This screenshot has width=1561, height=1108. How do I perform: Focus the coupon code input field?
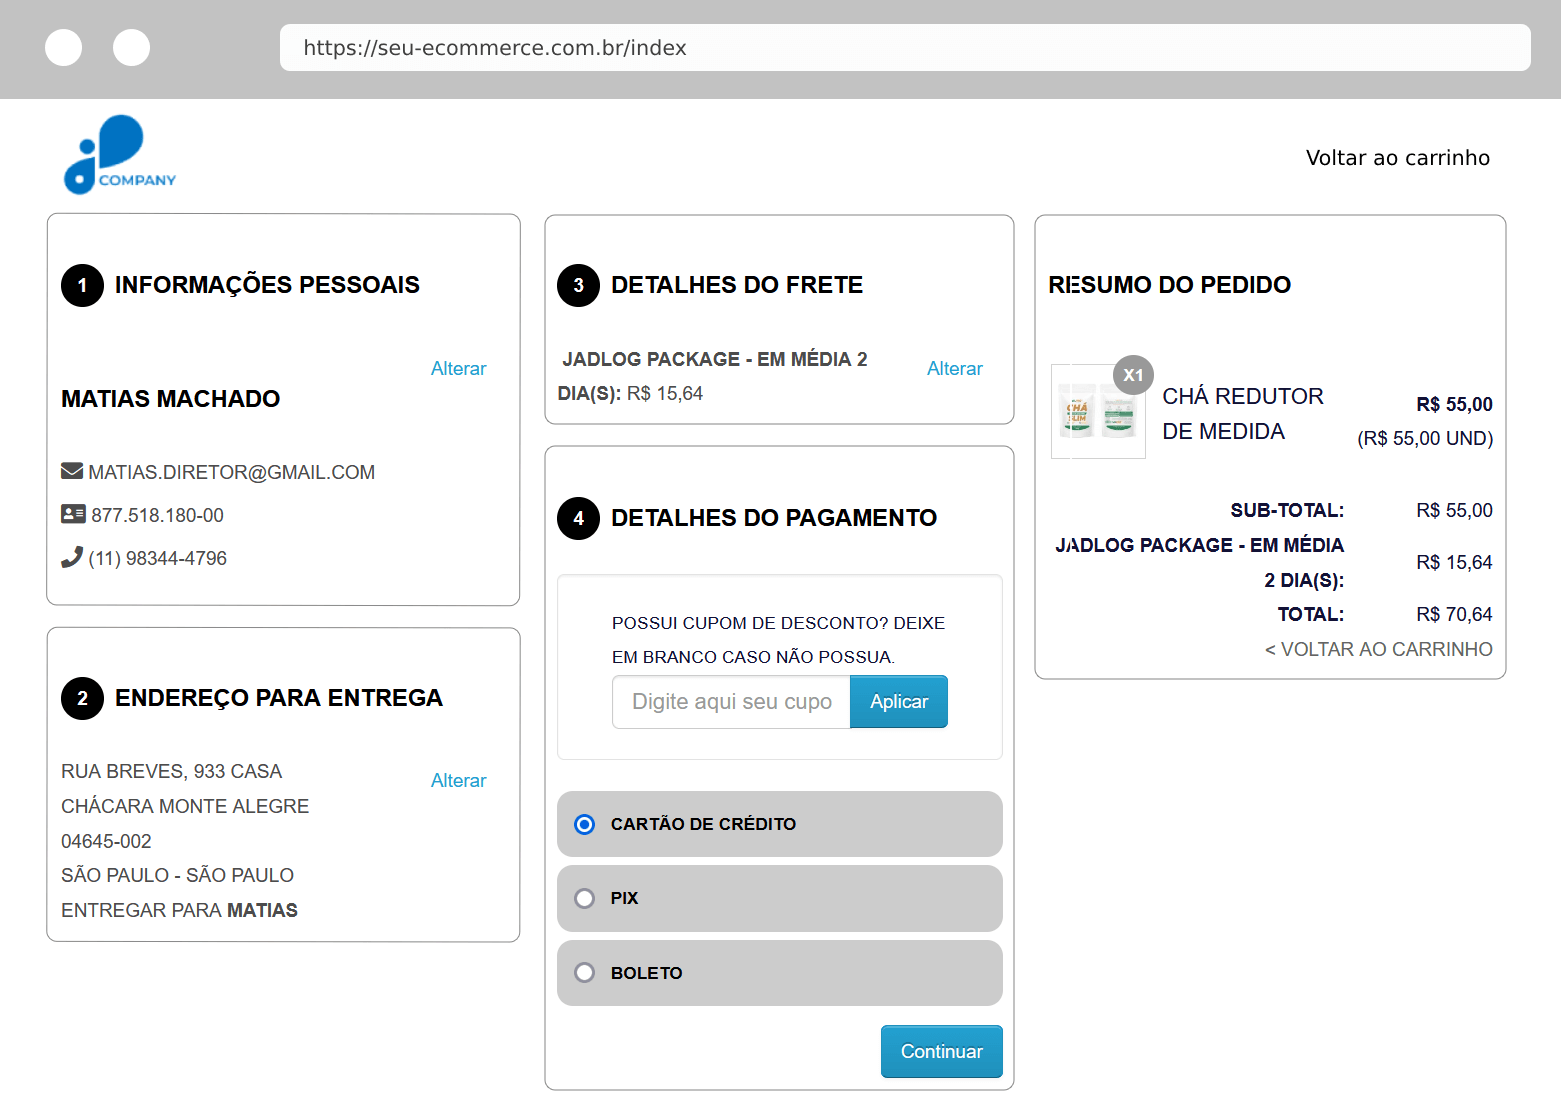tap(731, 702)
